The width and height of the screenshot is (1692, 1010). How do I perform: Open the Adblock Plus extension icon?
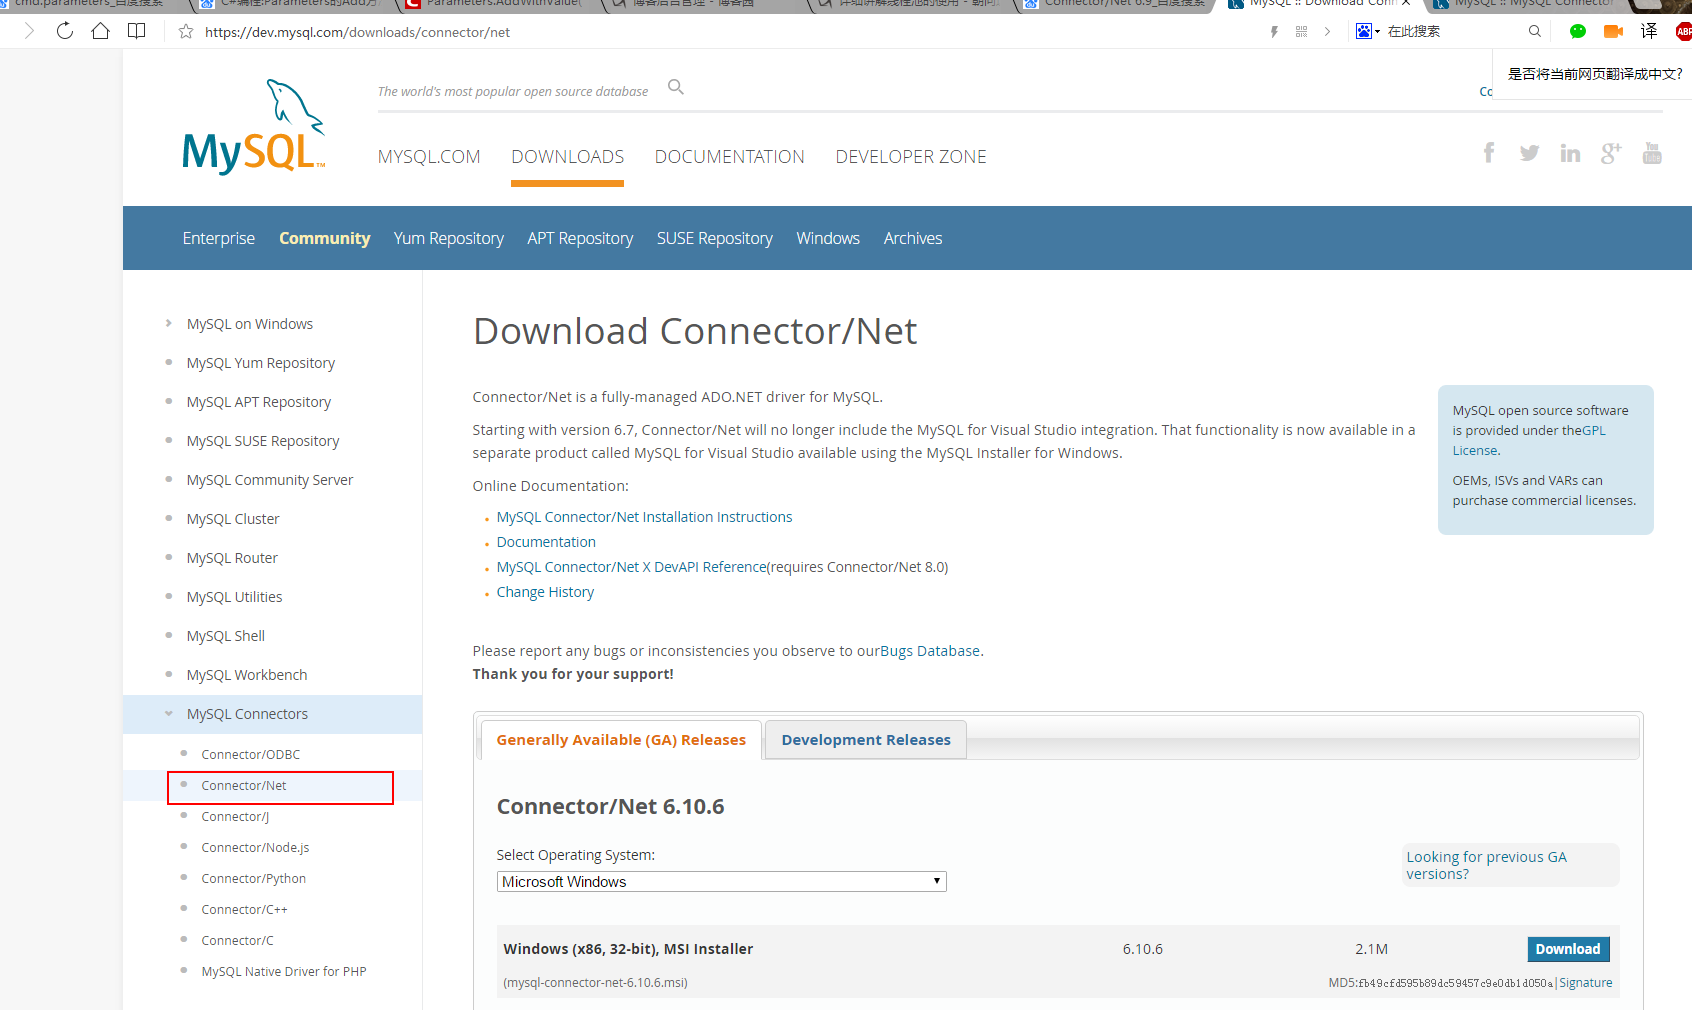pos(1684,32)
